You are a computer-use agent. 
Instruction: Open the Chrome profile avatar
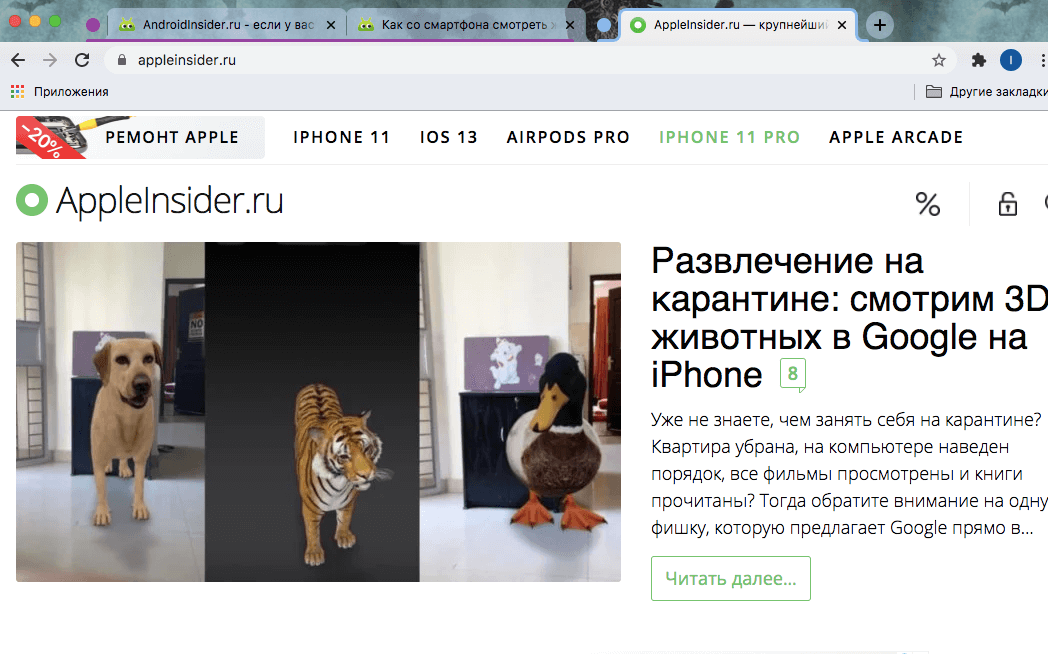point(1011,60)
